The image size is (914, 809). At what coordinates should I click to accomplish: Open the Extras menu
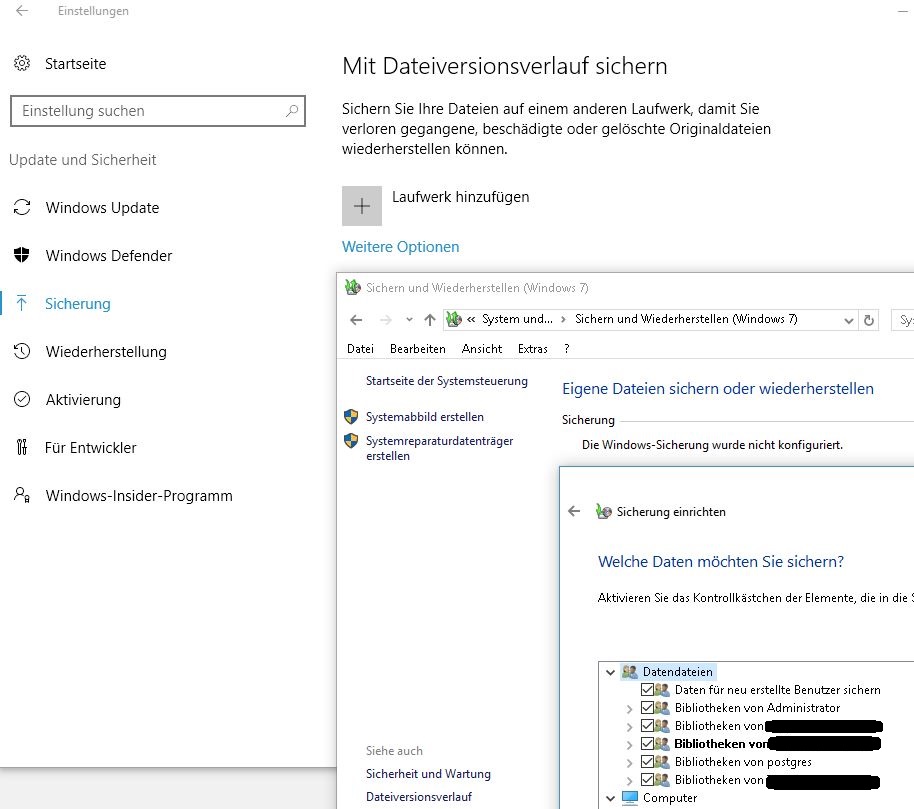pyautogui.click(x=533, y=349)
